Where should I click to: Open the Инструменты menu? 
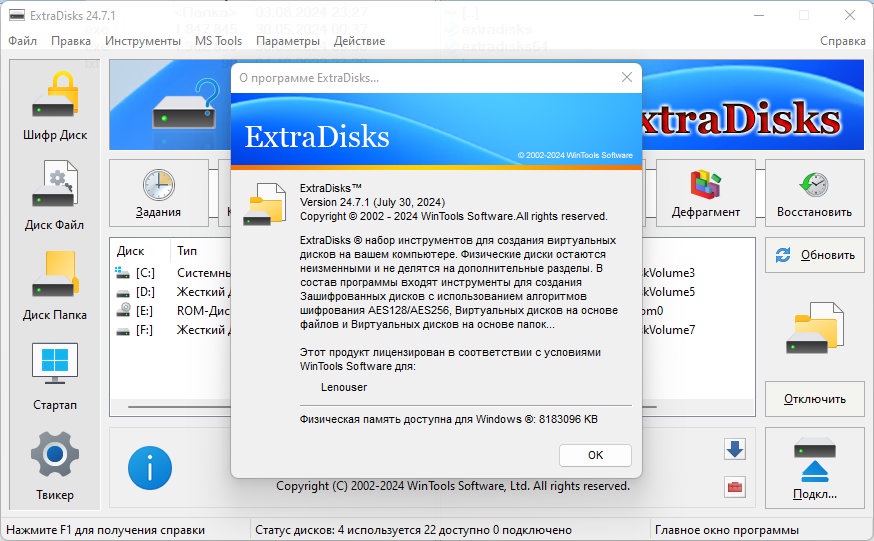point(143,41)
